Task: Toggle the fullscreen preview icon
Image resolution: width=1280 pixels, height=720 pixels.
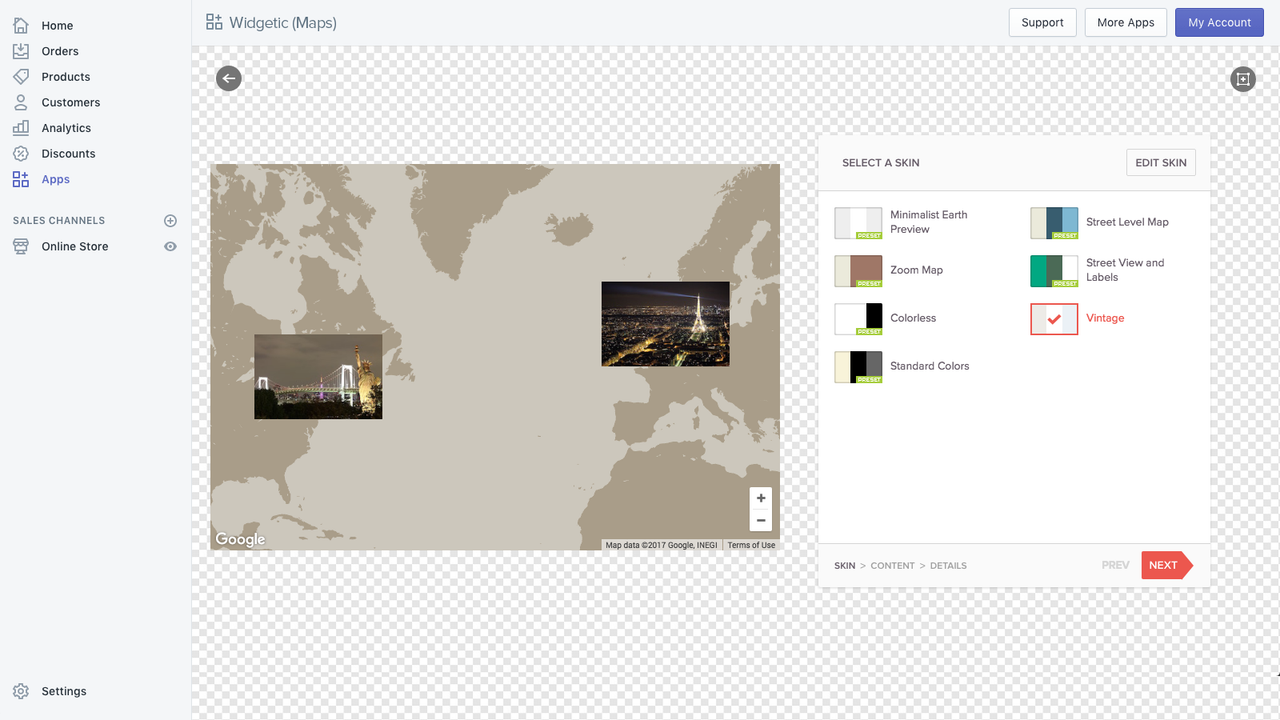Action: [x=1242, y=78]
